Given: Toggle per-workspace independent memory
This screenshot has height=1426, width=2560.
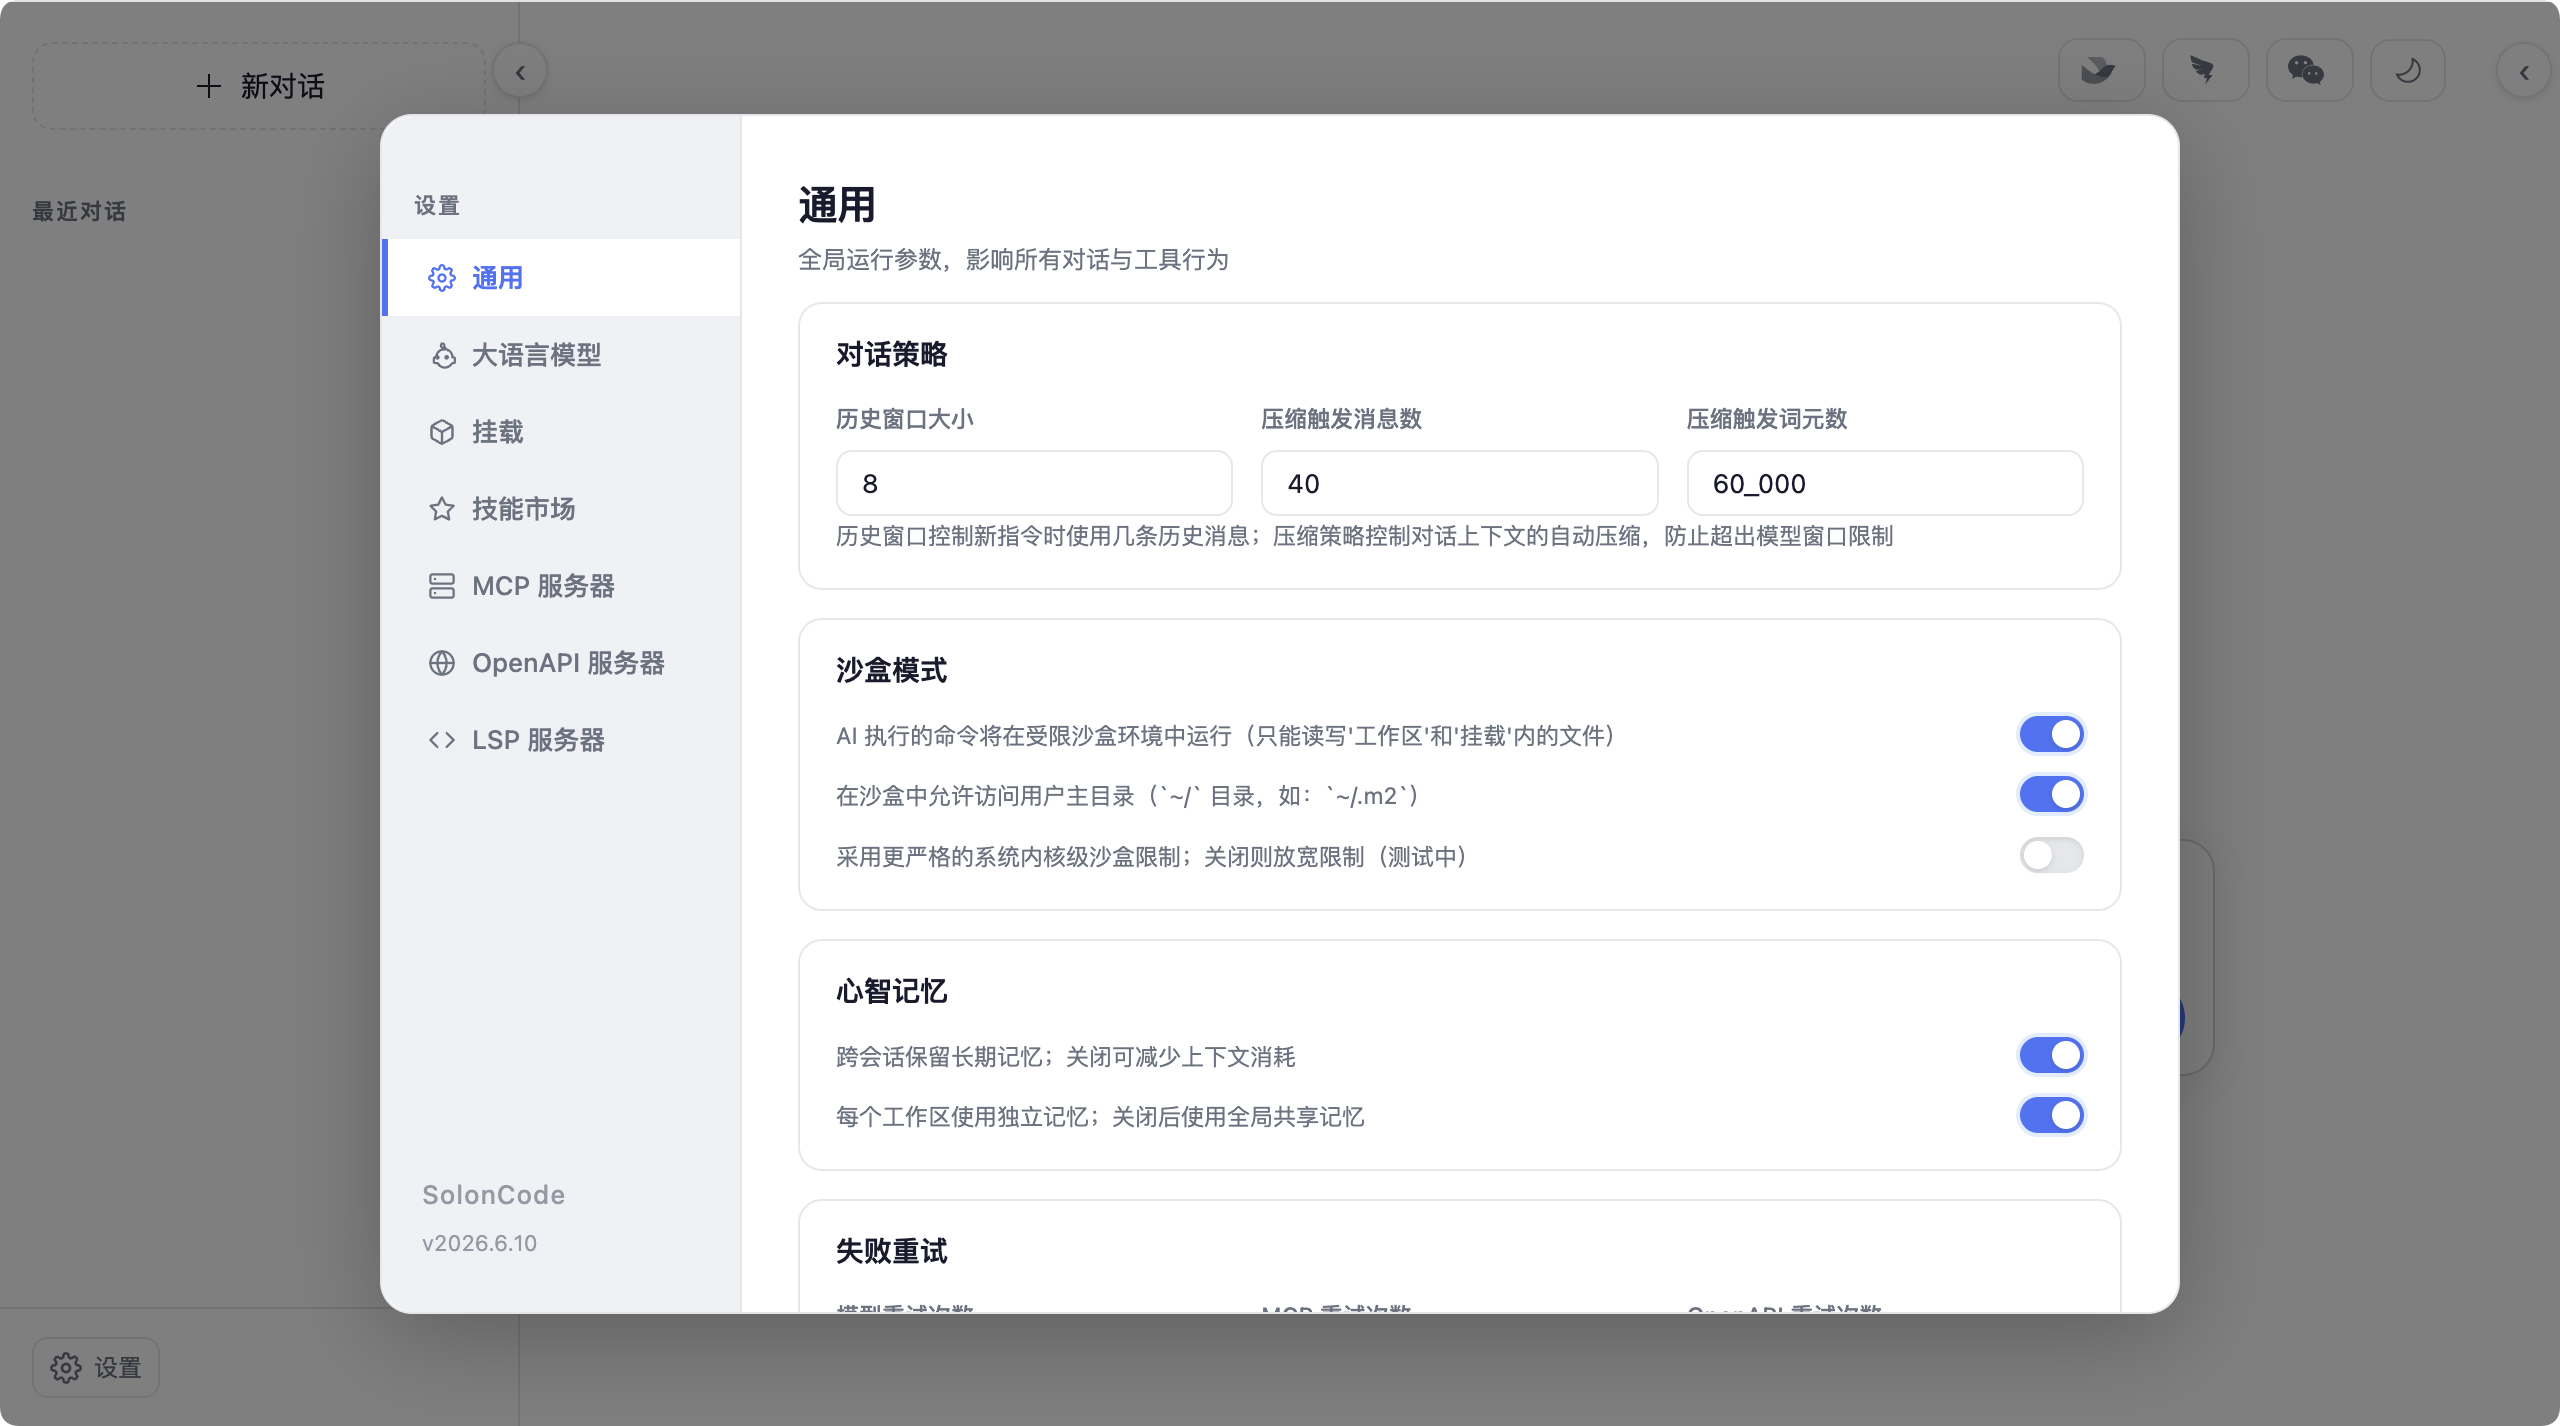Looking at the screenshot, I should pos(2051,1115).
